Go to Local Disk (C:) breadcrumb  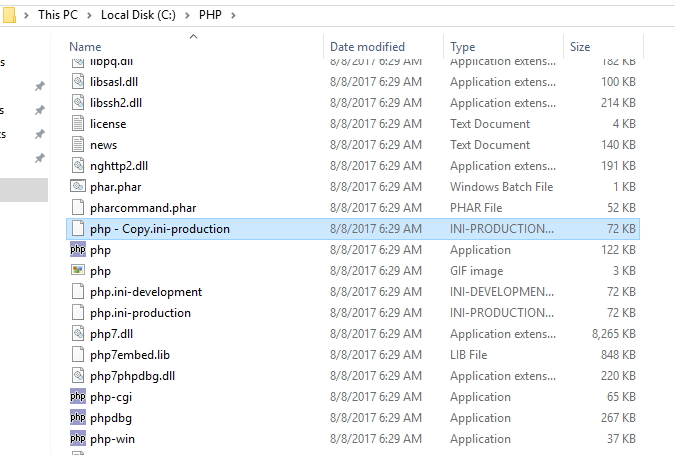coord(138,15)
